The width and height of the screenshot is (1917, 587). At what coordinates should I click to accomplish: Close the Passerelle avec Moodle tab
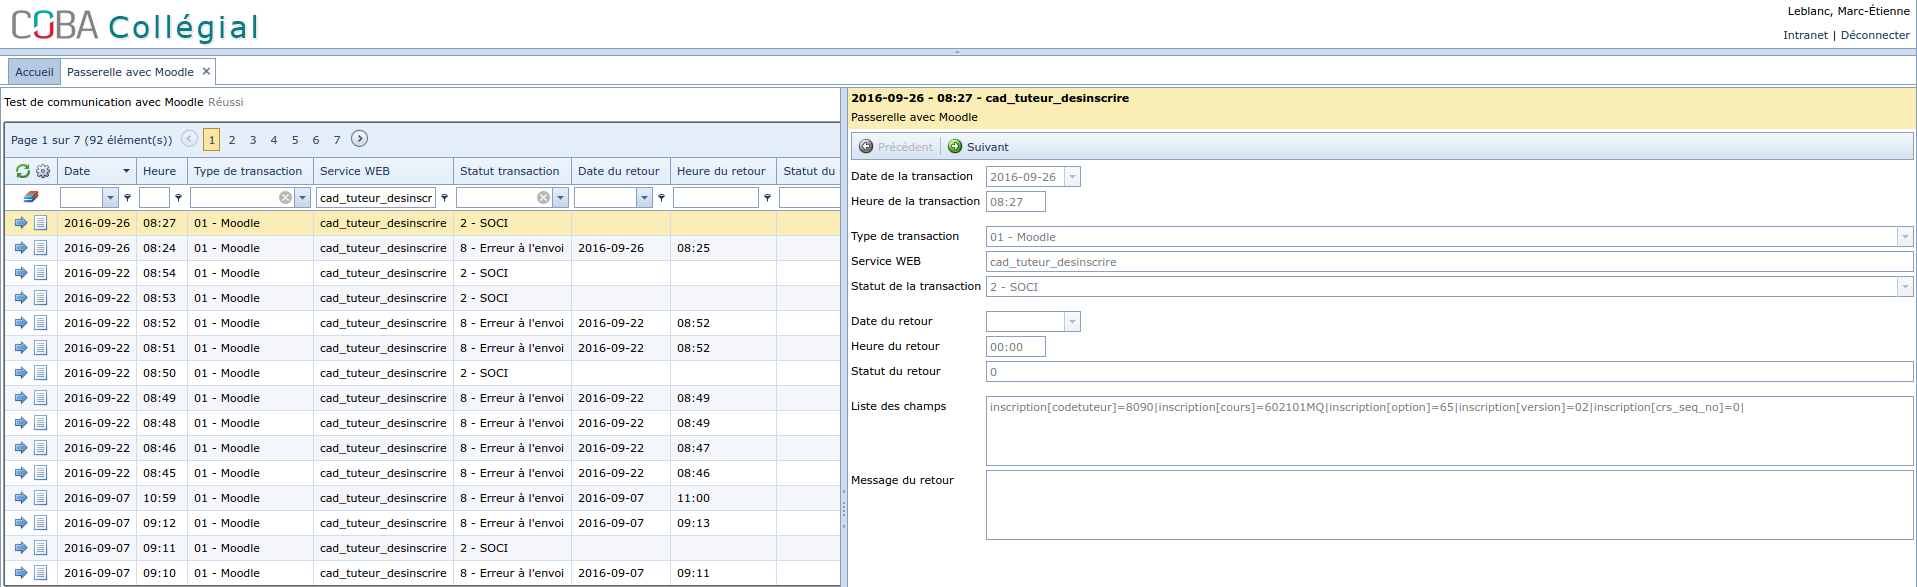click(206, 71)
